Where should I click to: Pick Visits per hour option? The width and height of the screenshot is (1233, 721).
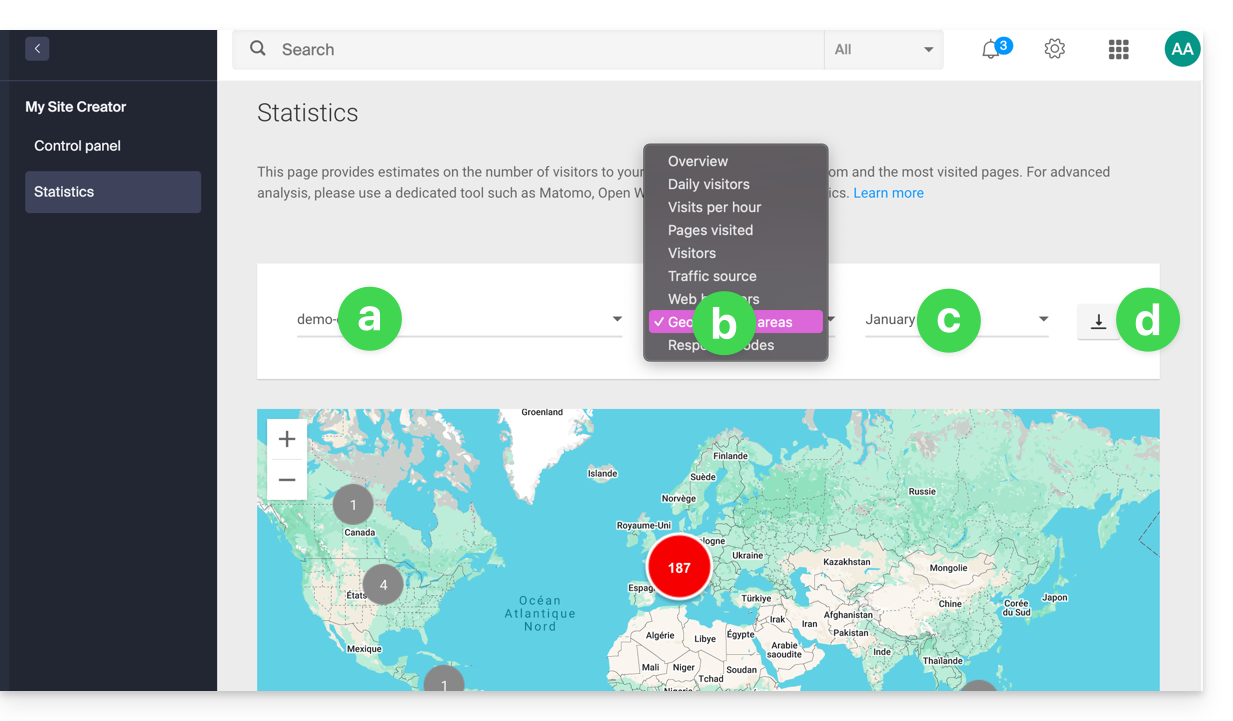[x=714, y=207]
